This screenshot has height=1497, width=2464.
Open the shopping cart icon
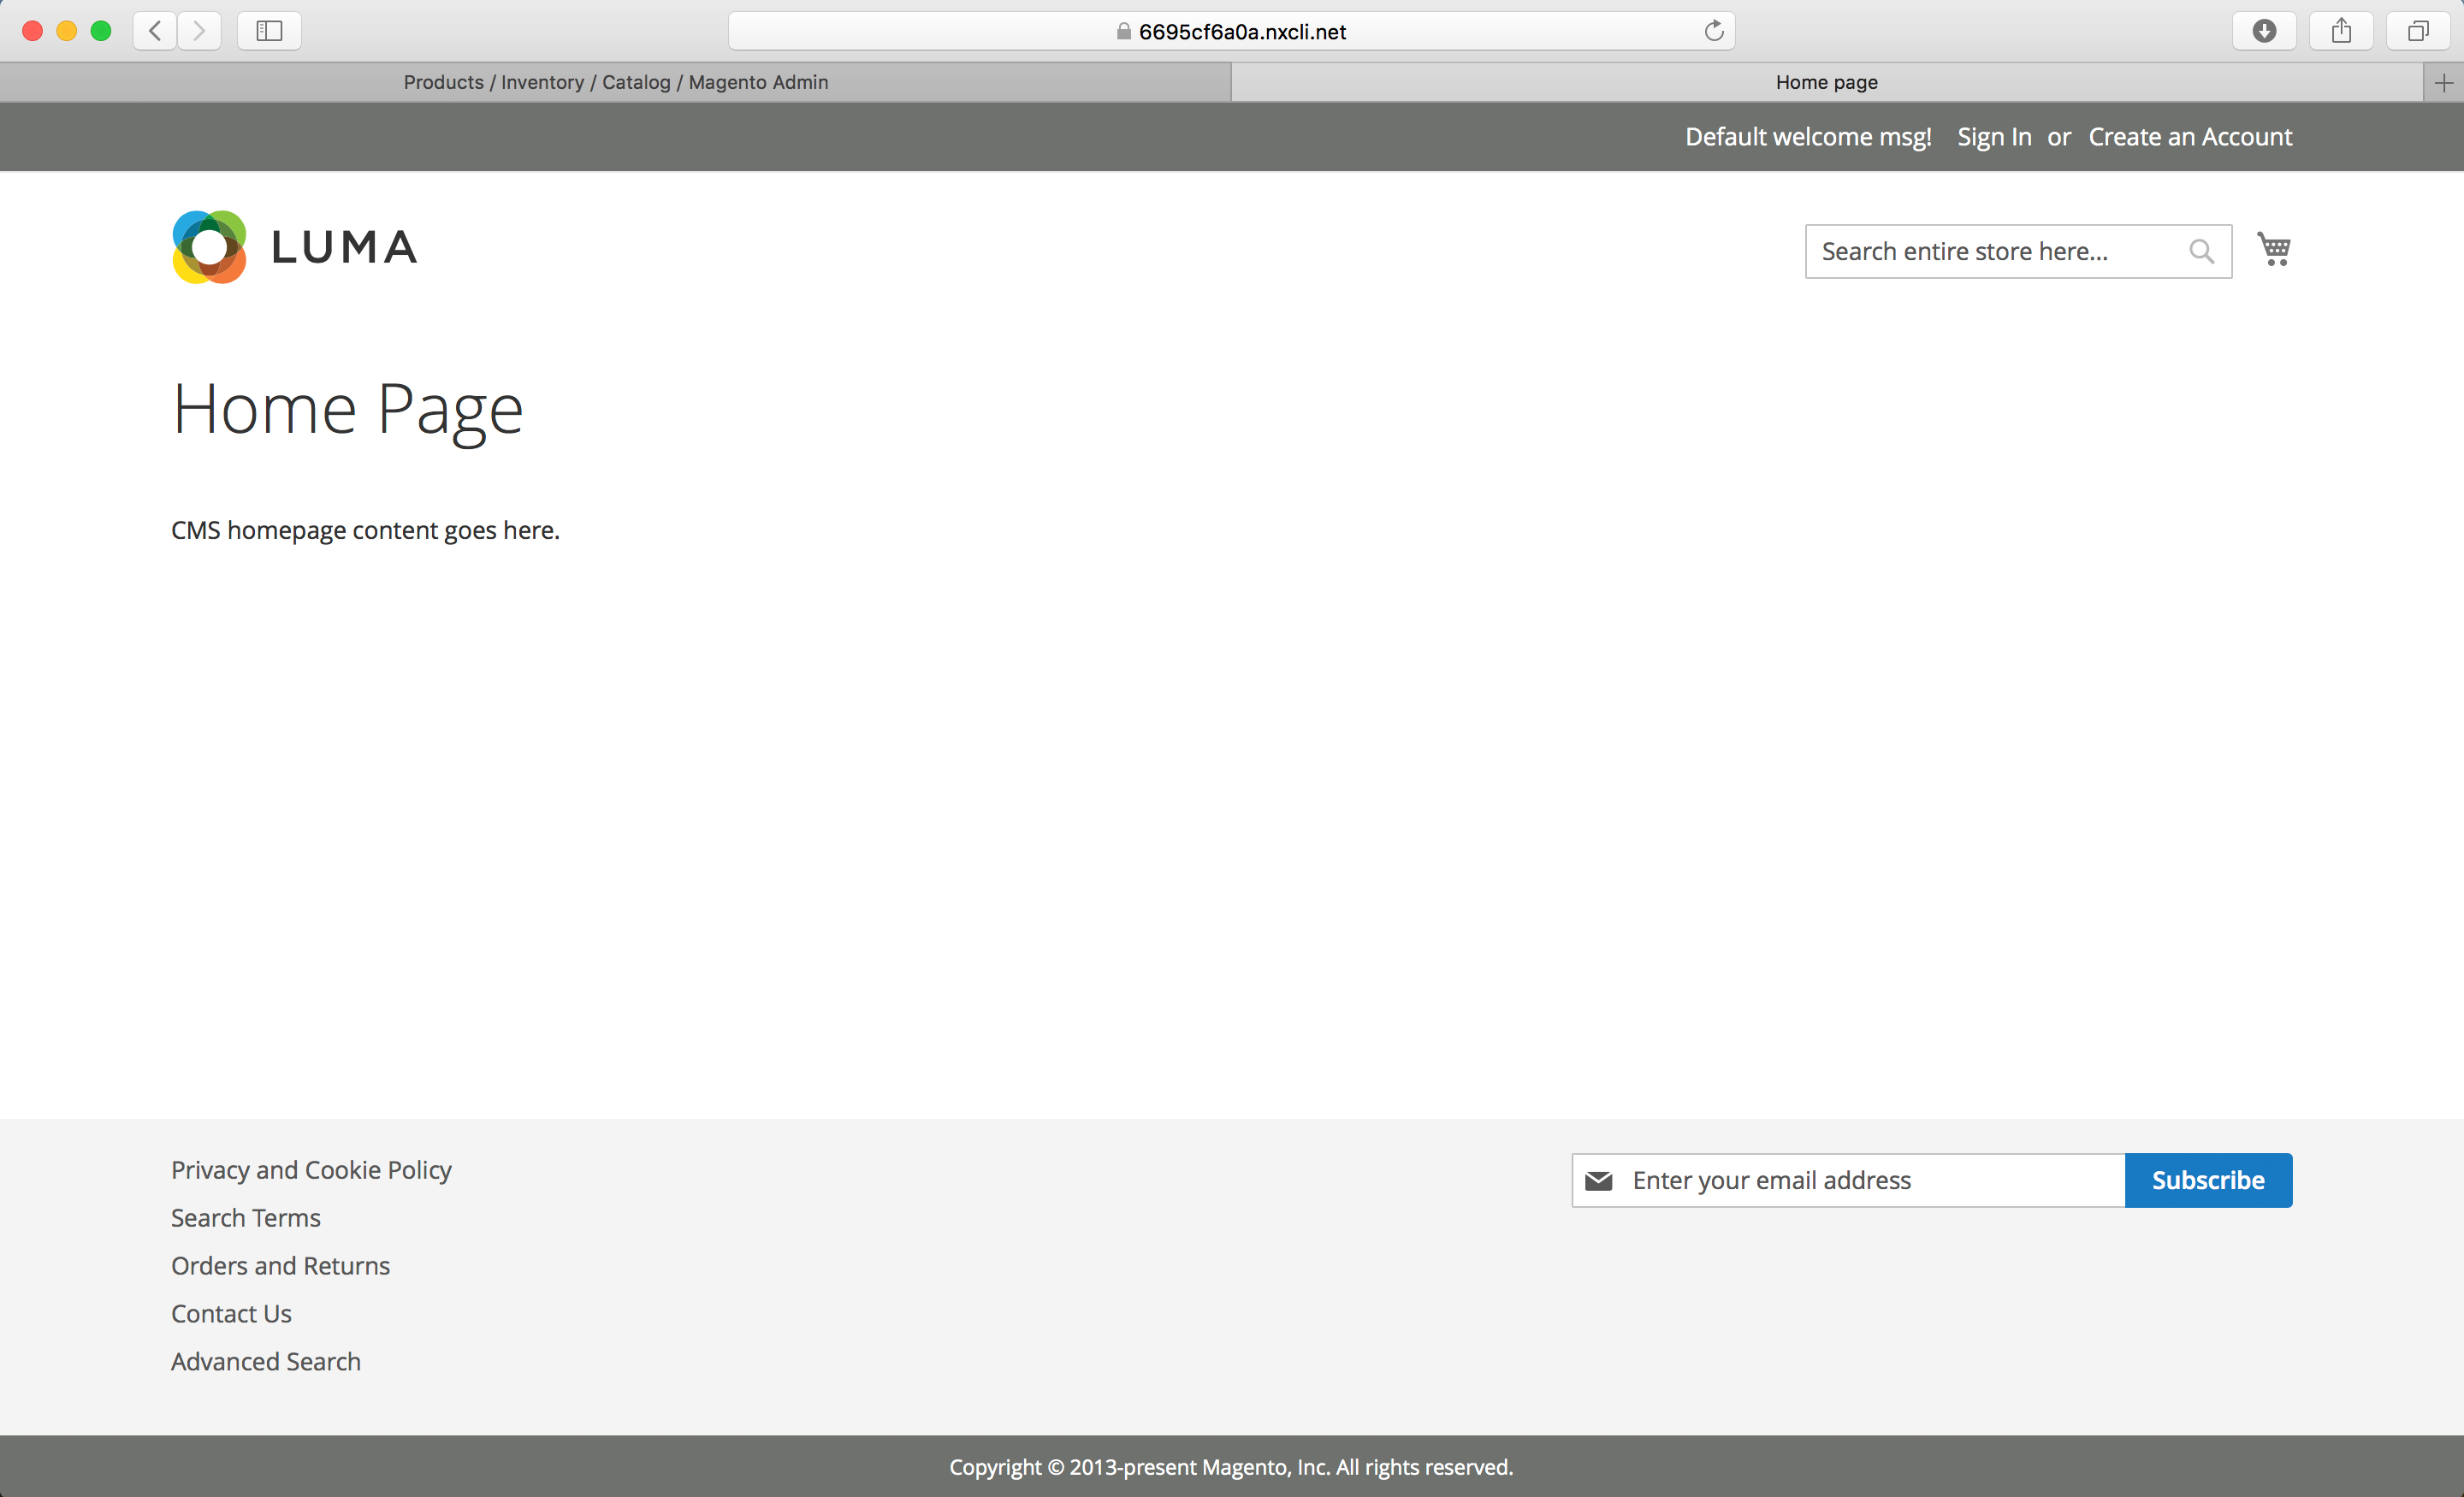point(2274,249)
